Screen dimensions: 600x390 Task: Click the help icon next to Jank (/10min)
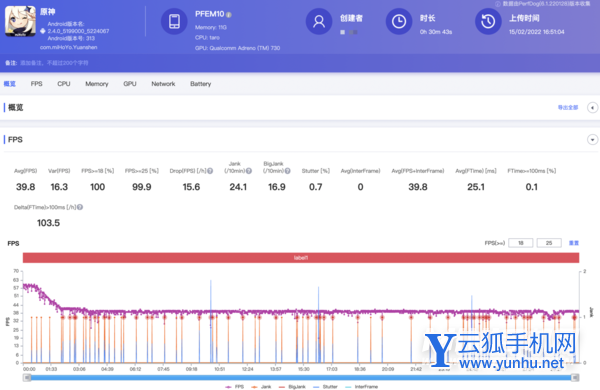coord(249,171)
